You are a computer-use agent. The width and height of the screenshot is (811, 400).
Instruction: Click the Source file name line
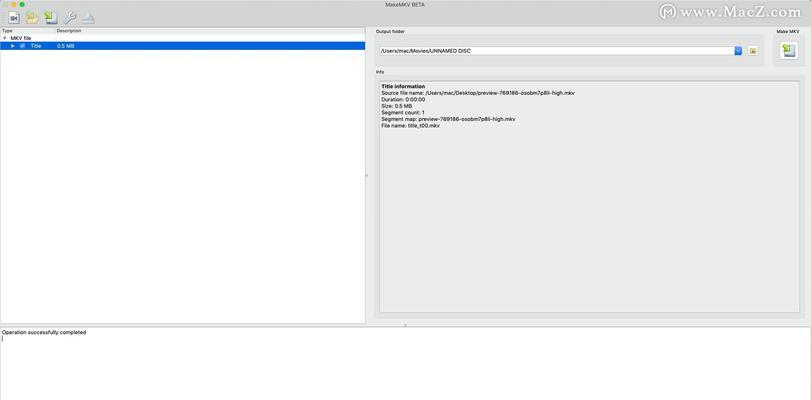478,93
